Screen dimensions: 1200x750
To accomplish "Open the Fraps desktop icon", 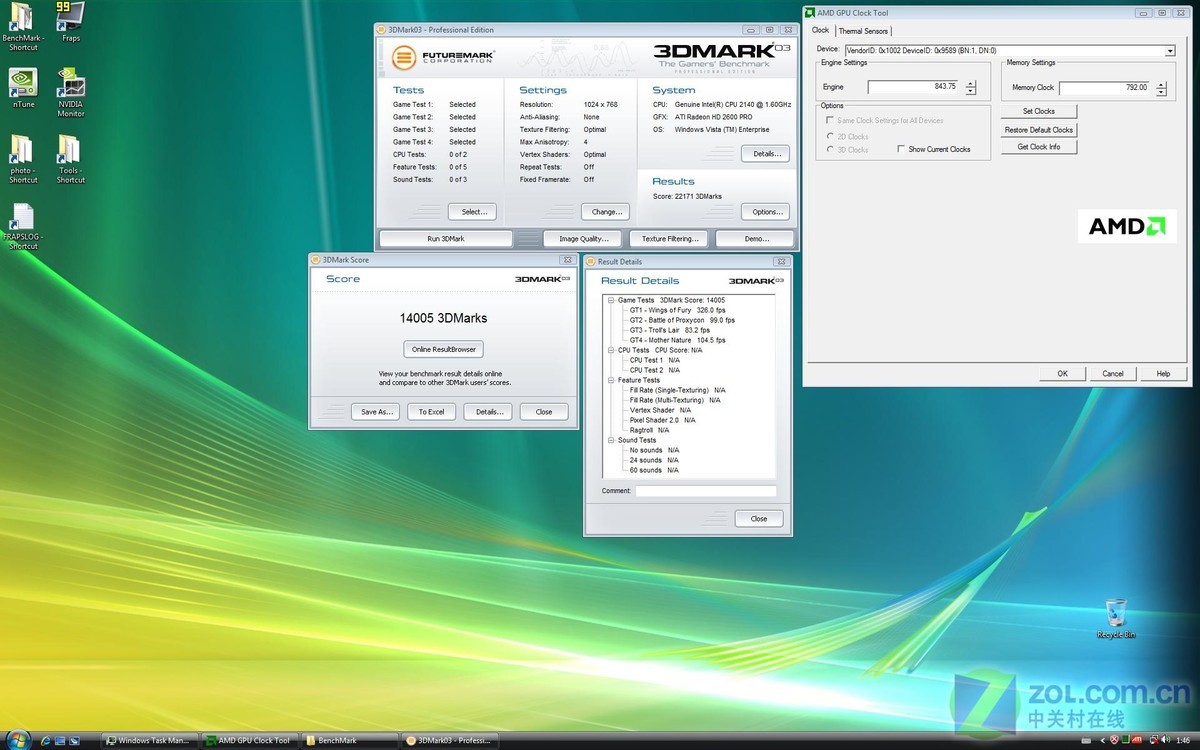I will [71, 18].
